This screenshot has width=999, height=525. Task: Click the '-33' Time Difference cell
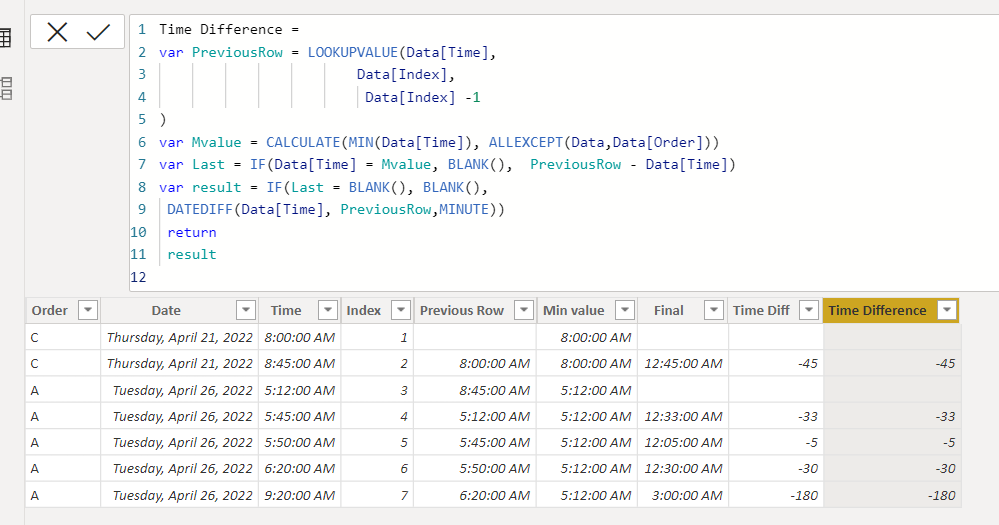click(892, 416)
